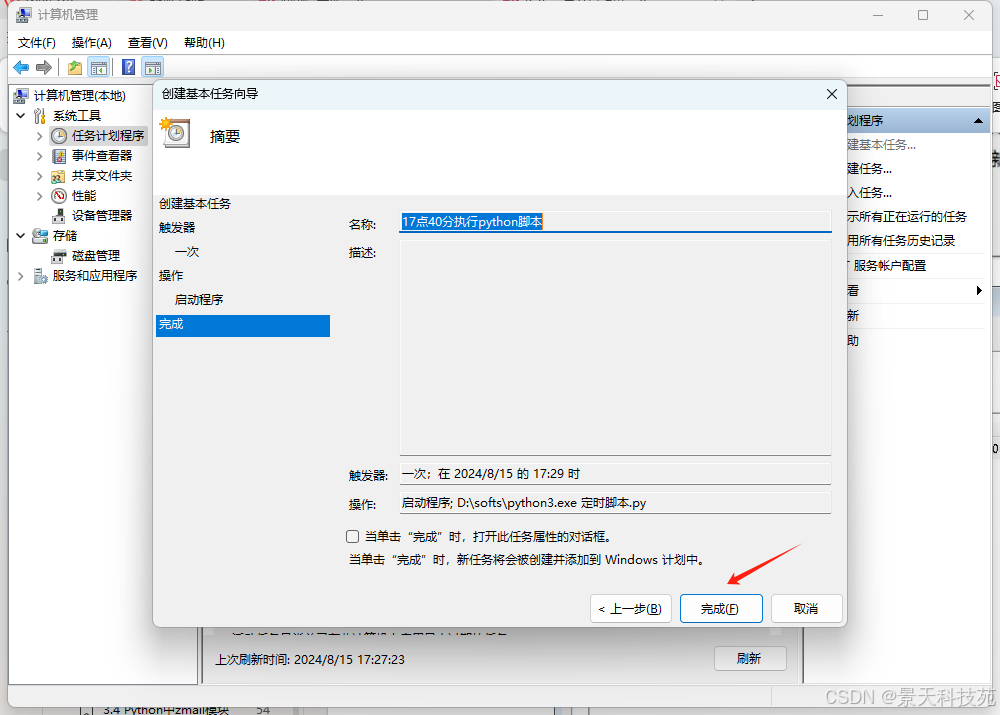This screenshot has width=1000, height=715.
Task: Expand the 共享文件夹 tree node
Action: click(x=40, y=176)
